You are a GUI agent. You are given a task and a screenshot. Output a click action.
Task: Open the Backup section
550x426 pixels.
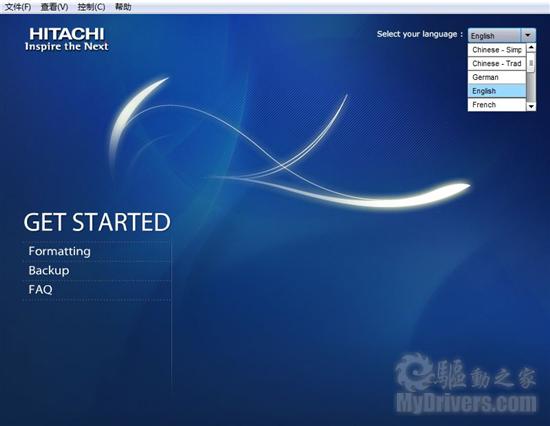[49, 270]
